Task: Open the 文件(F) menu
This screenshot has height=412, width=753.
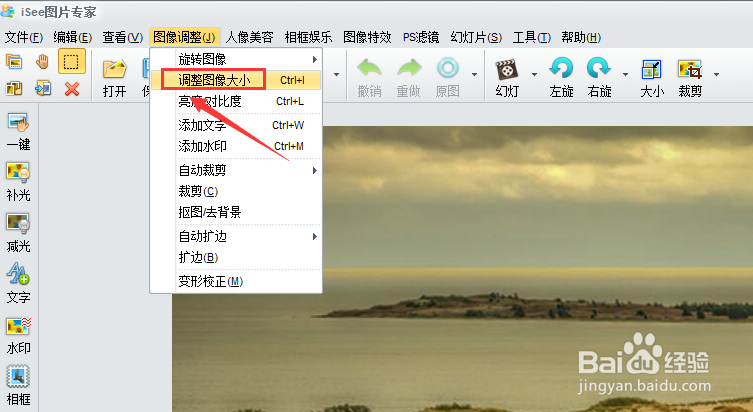Action: coord(24,37)
